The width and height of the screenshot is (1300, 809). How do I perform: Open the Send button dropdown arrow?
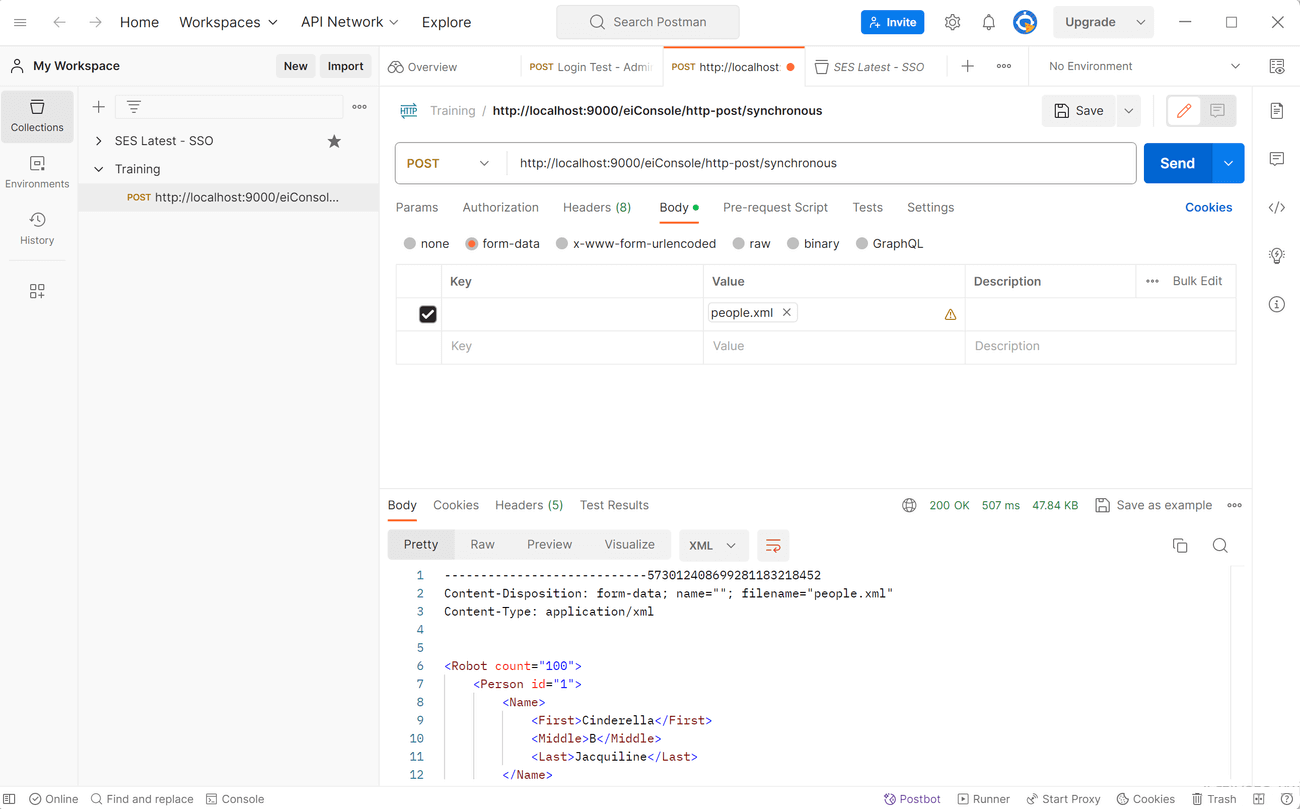pos(1228,163)
